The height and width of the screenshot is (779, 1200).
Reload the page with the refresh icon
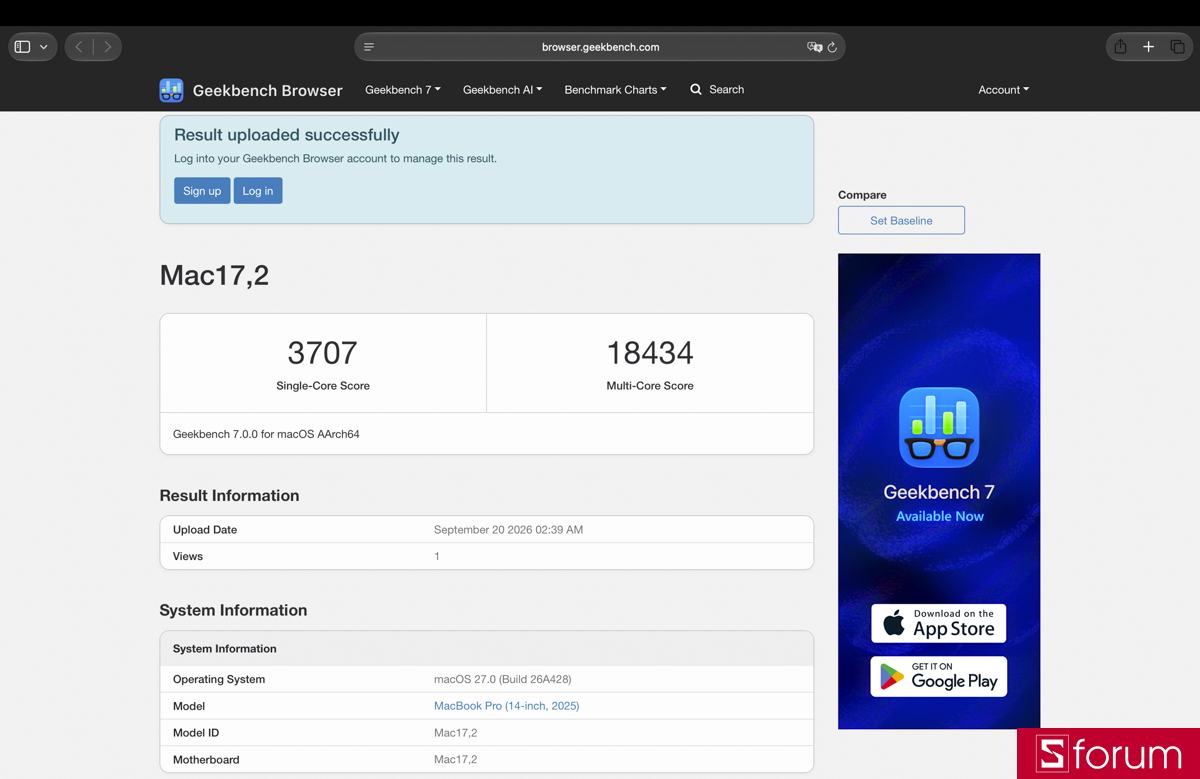point(832,47)
